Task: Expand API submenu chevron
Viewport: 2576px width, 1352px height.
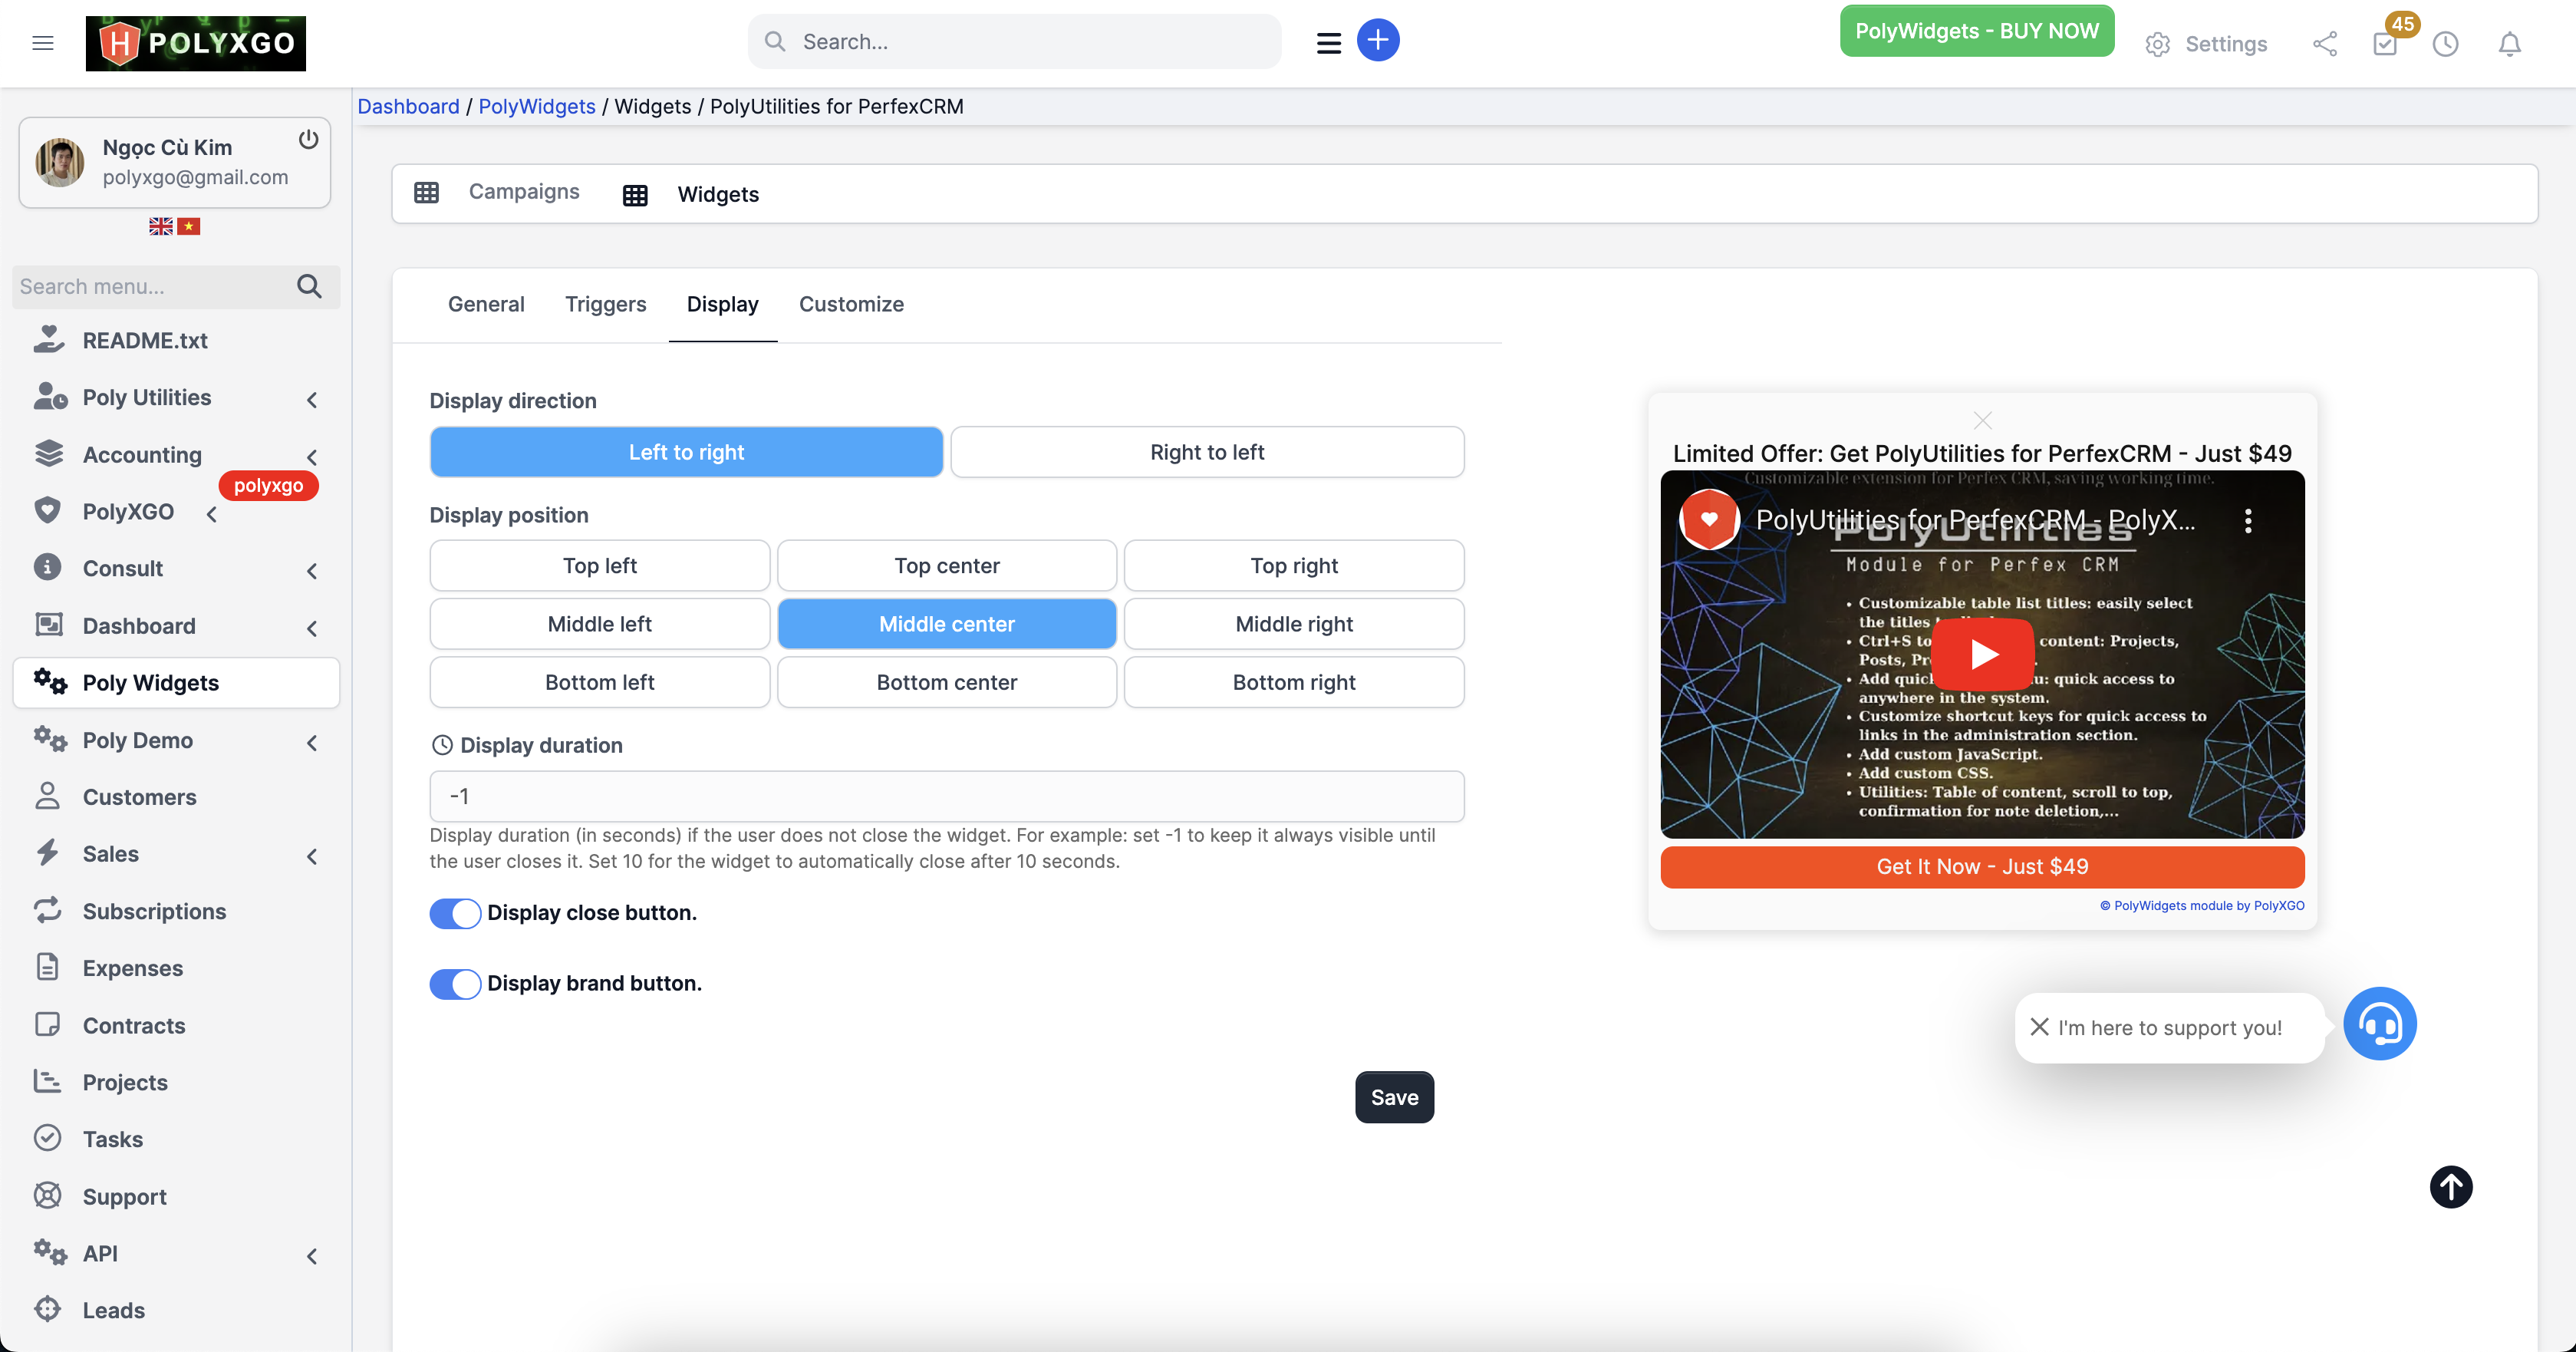Action: point(312,1256)
